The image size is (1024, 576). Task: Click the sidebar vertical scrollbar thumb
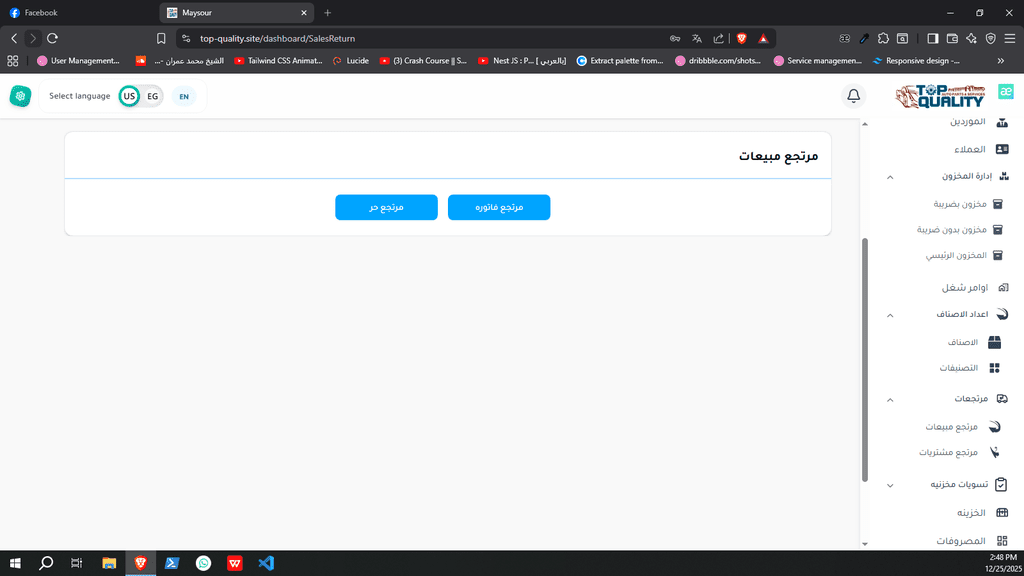pos(865,360)
